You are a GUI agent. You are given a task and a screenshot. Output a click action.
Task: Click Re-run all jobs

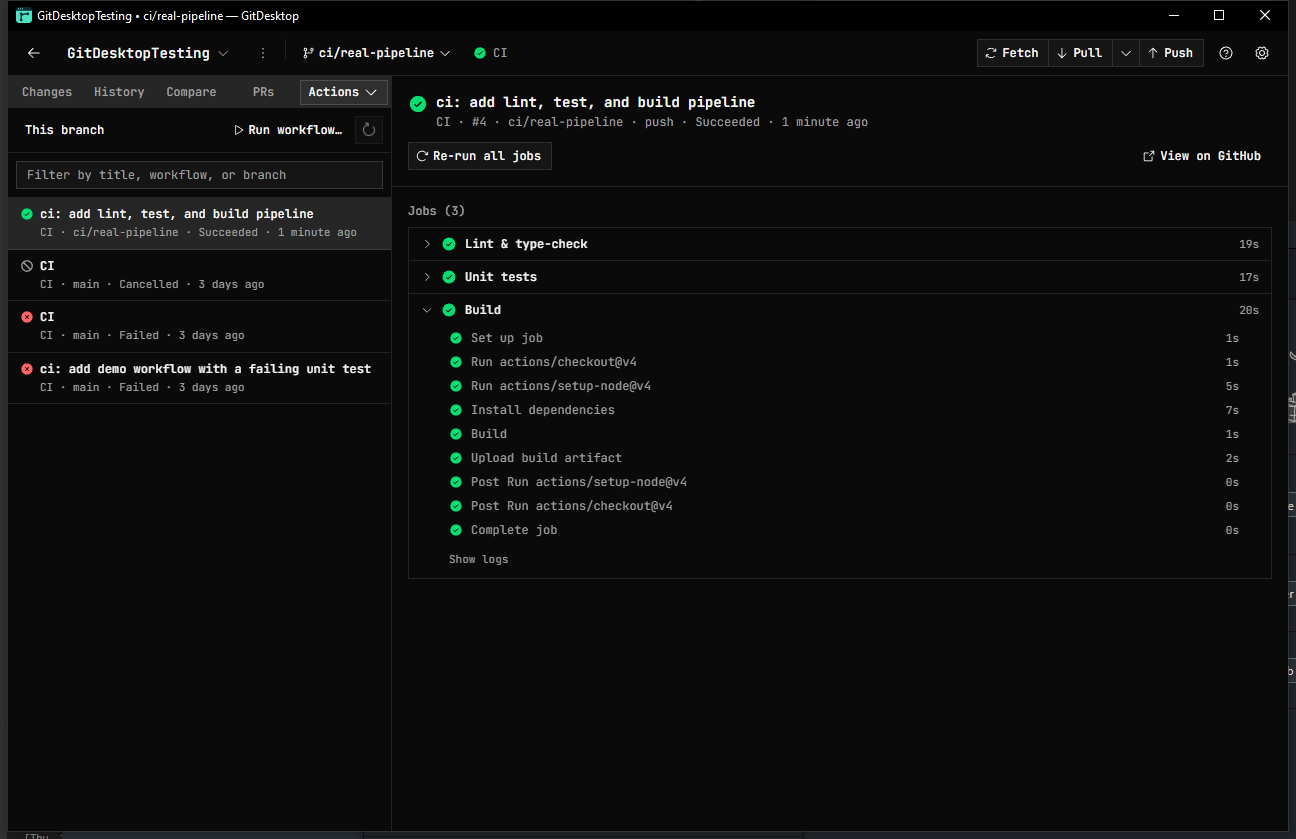pyautogui.click(x=480, y=156)
